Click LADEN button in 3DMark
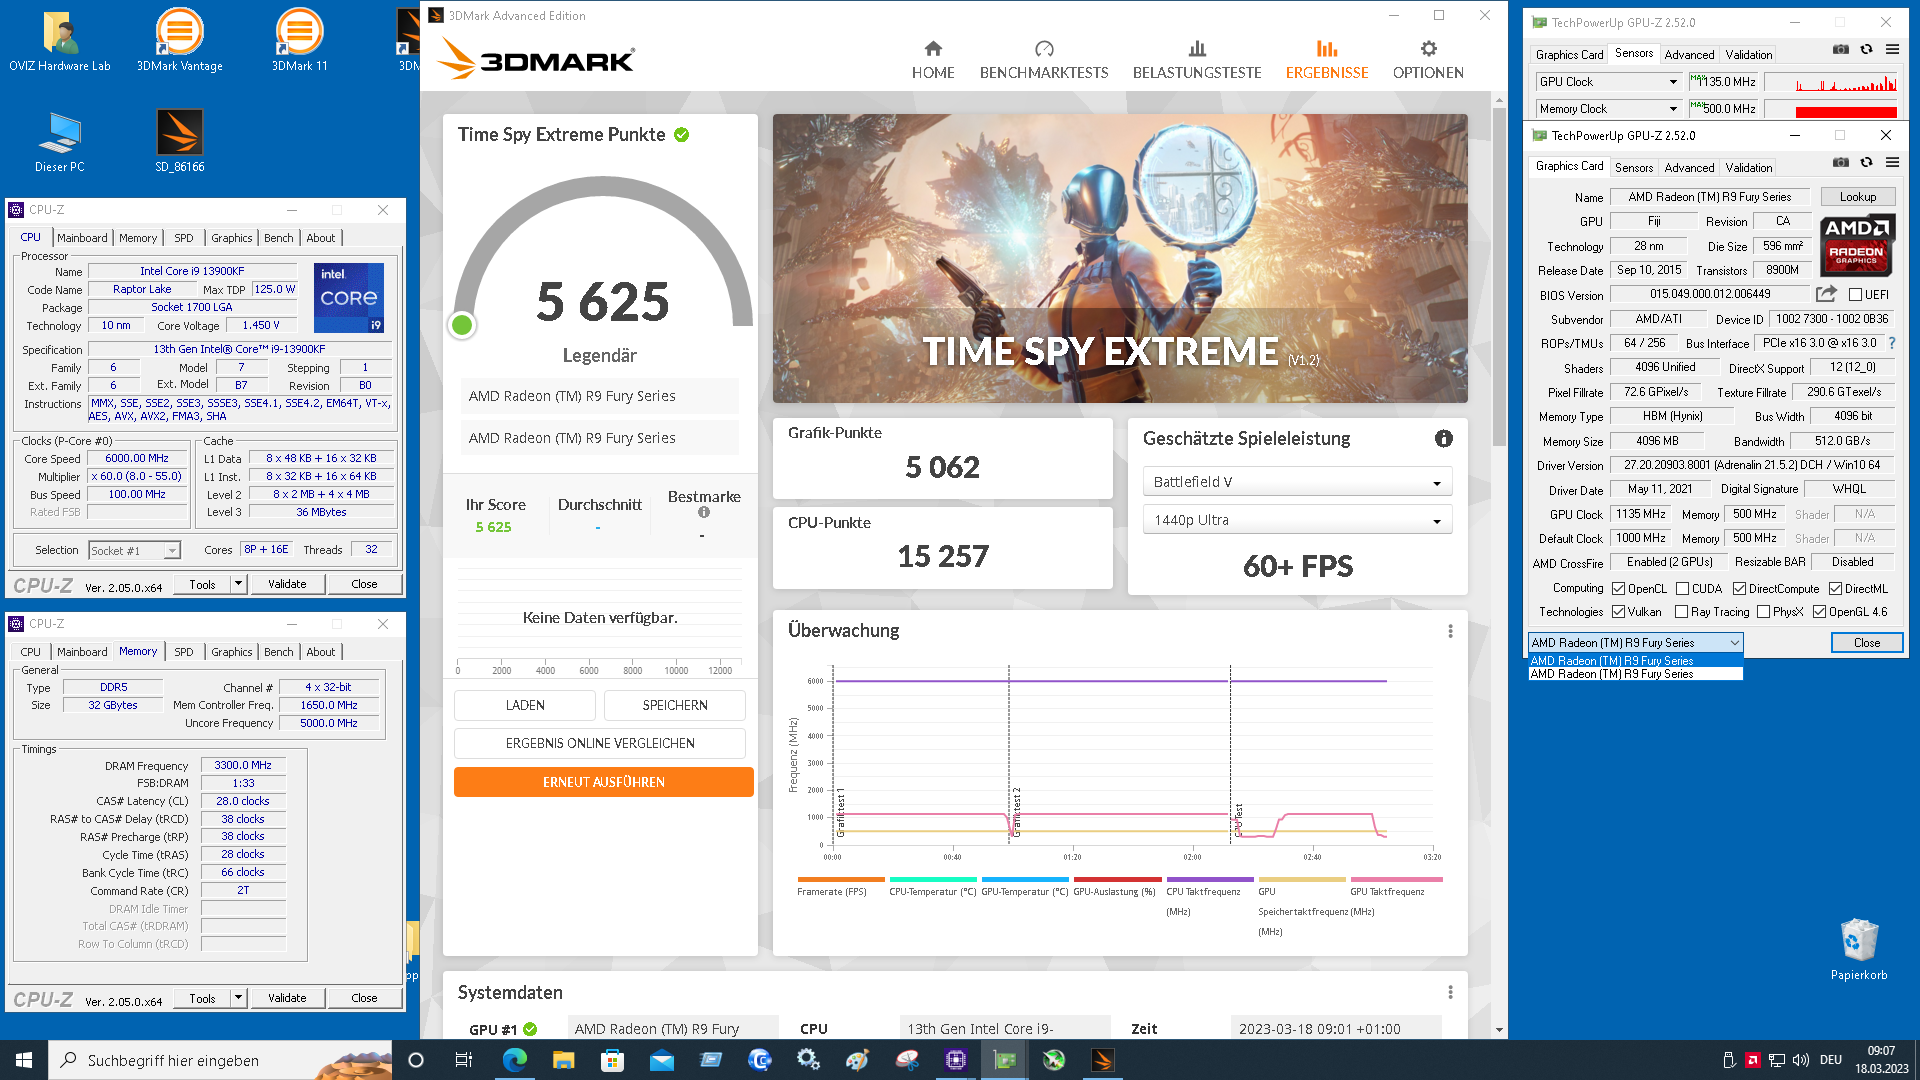This screenshot has height=1080, width=1920. tap(525, 705)
